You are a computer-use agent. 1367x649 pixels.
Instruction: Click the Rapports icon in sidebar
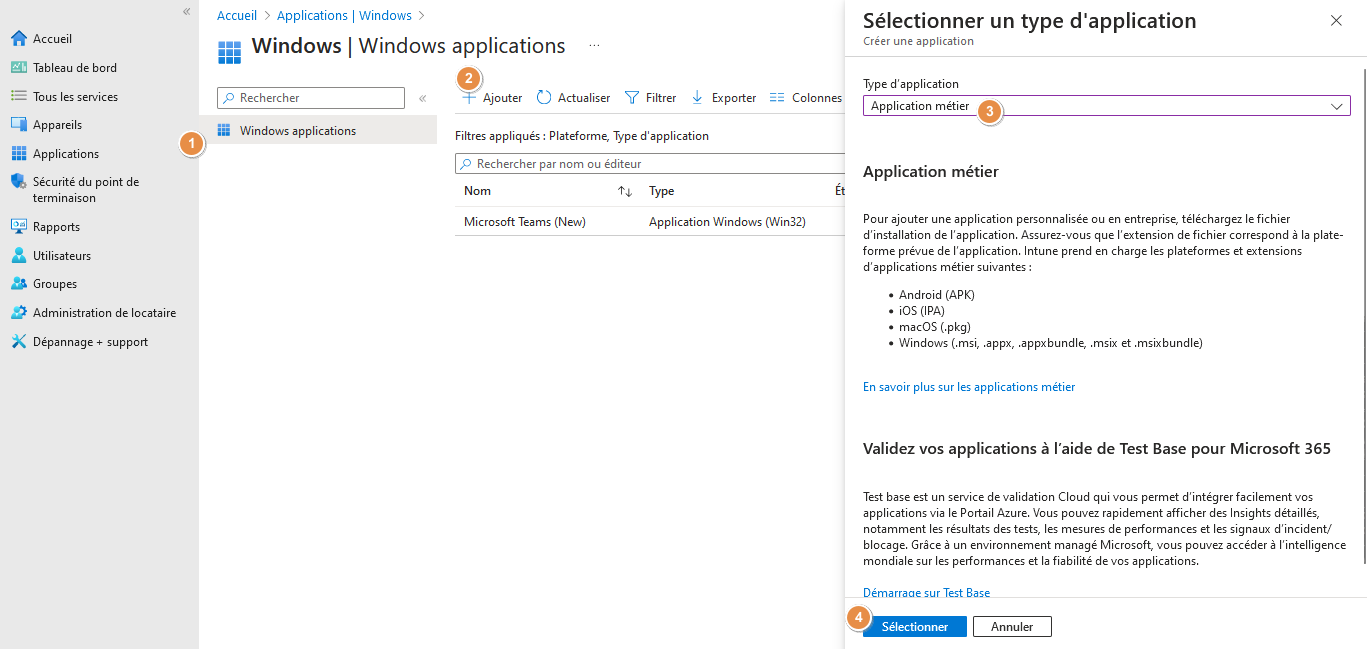point(18,227)
